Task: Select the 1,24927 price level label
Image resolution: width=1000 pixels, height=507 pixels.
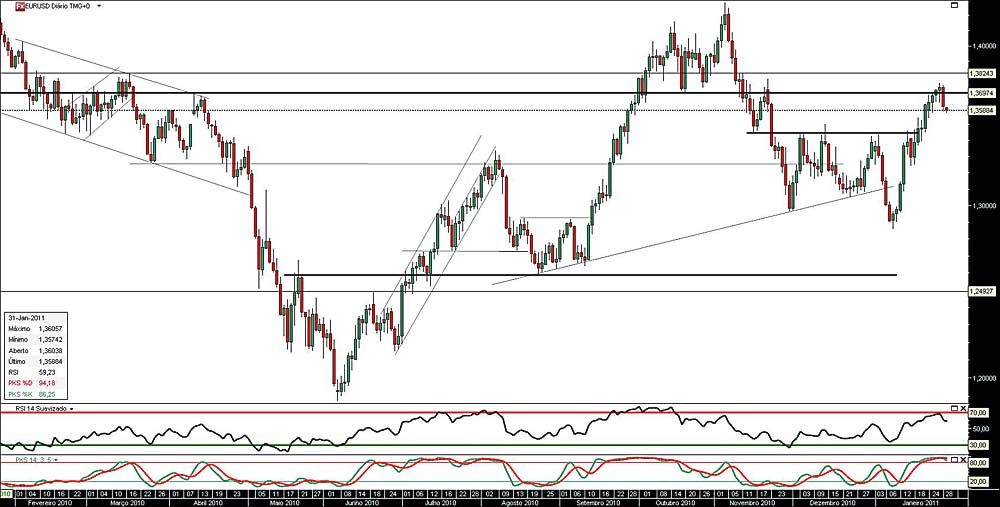Action: click(982, 291)
